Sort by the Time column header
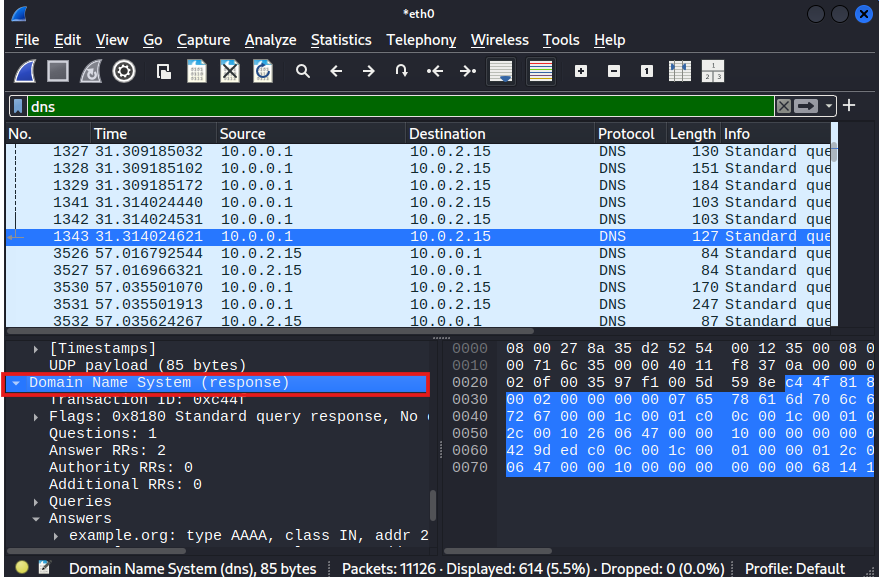The height and width of the screenshot is (577, 879). coord(153,133)
